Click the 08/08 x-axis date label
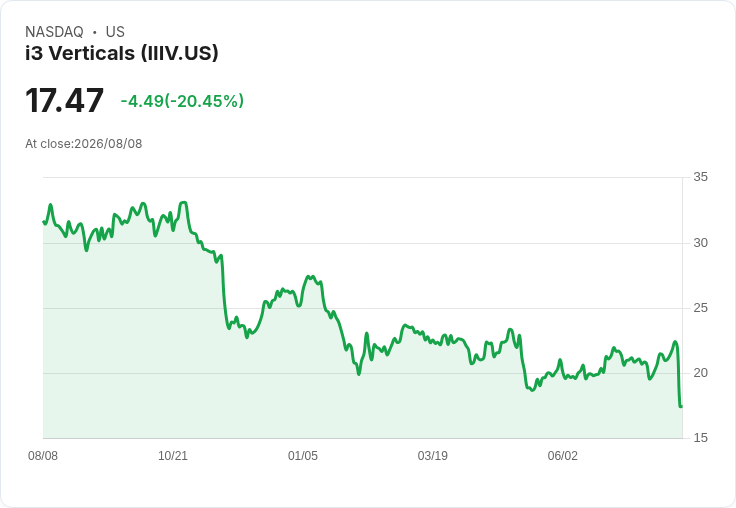The height and width of the screenshot is (508, 736). [43, 456]
